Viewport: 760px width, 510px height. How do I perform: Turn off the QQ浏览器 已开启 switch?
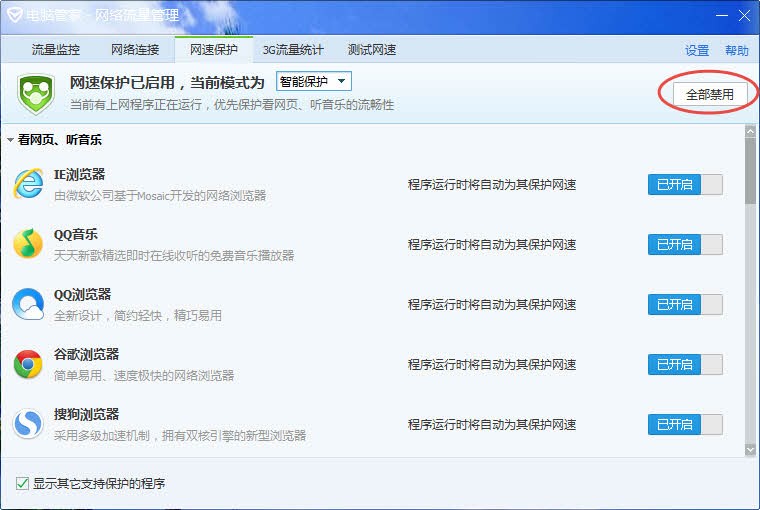pyautogui.click(x=685, y=304)
